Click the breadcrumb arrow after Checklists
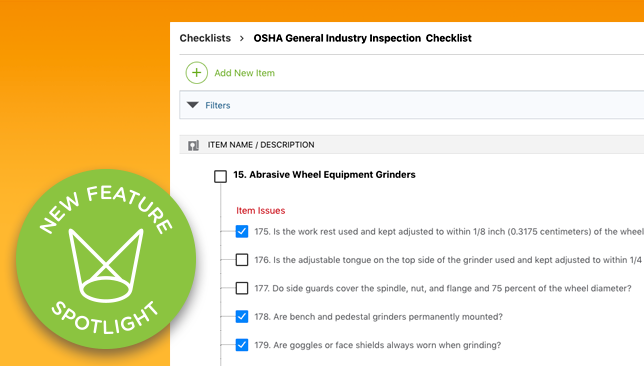The image size is (644, 366). pyautogui.click(x=242, y=38)
